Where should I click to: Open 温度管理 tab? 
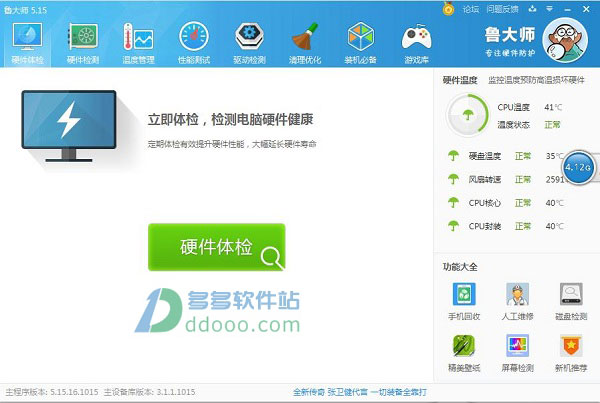[x=139, y=43]
